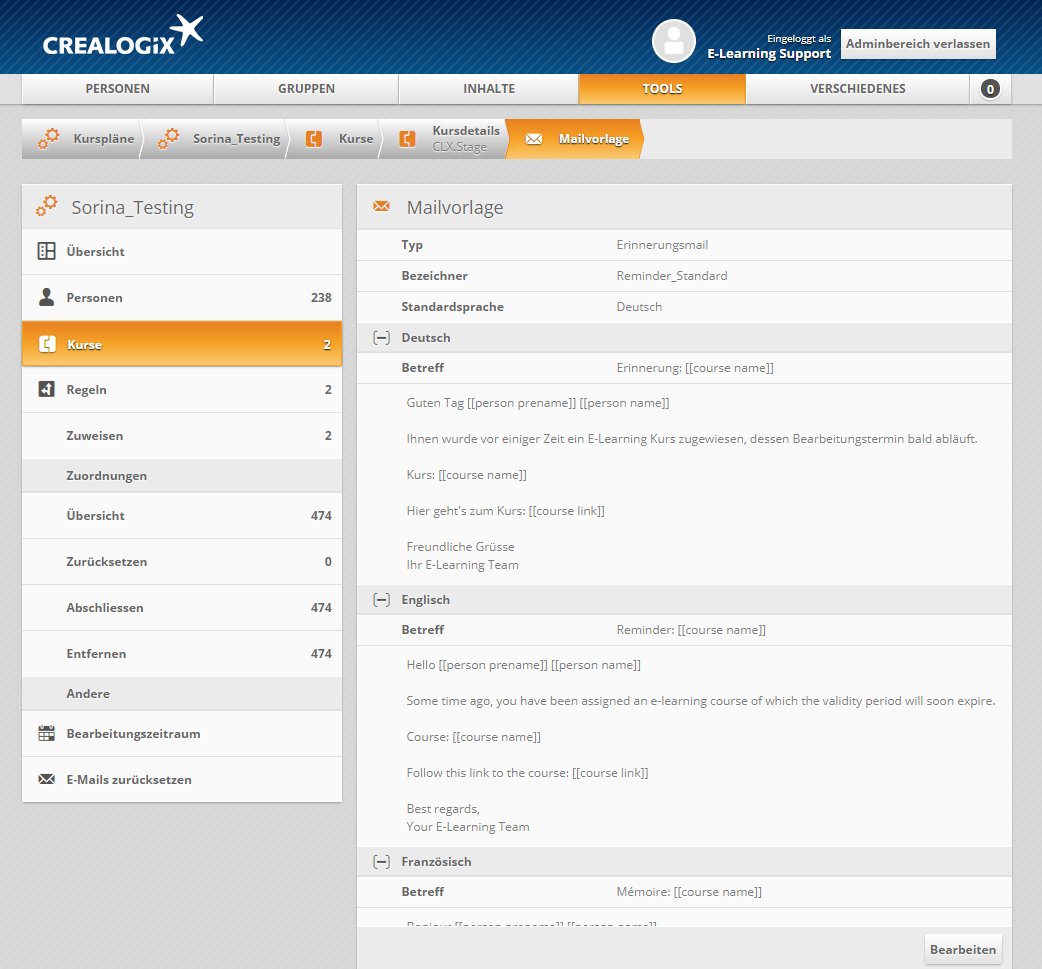The width and height of the screenshot is (1042, 969).
Task: Go to Sorina_Testing breadcrumb
Action: tap(236, 139)
